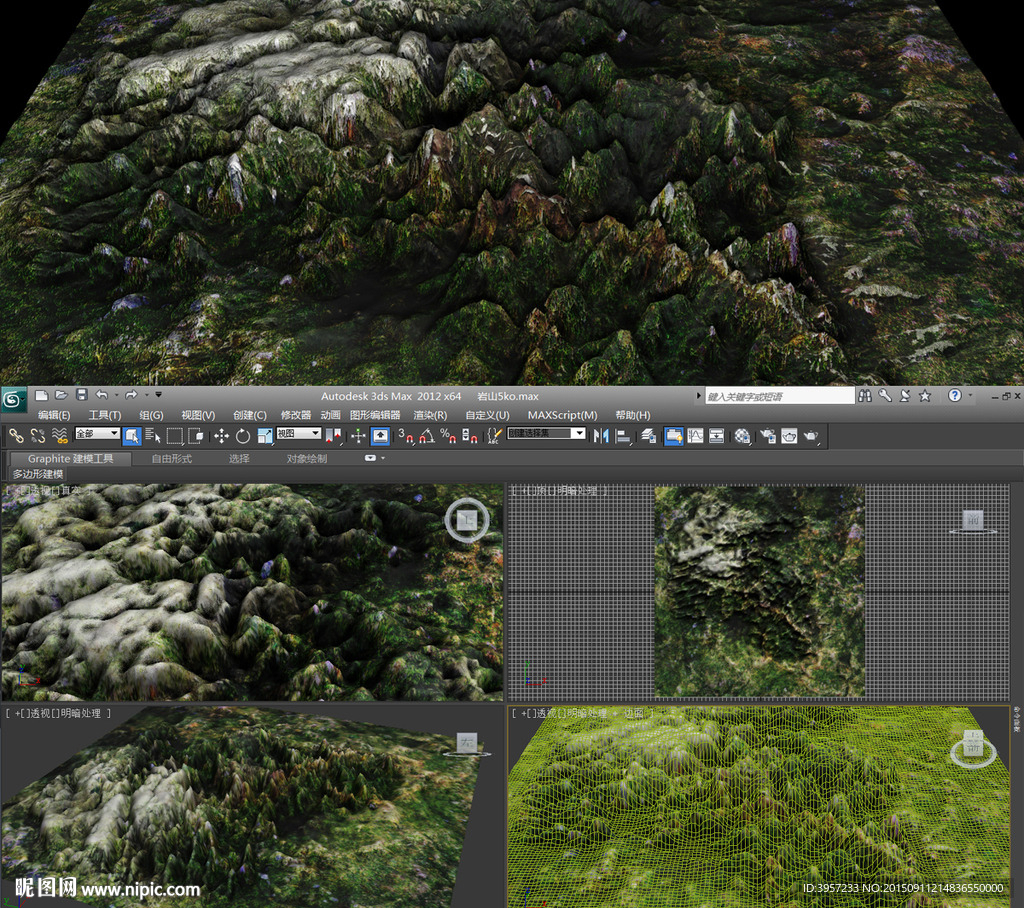
Task: Open the Material Editor icon
Action: pyautogui.click(x=742, y=436)
